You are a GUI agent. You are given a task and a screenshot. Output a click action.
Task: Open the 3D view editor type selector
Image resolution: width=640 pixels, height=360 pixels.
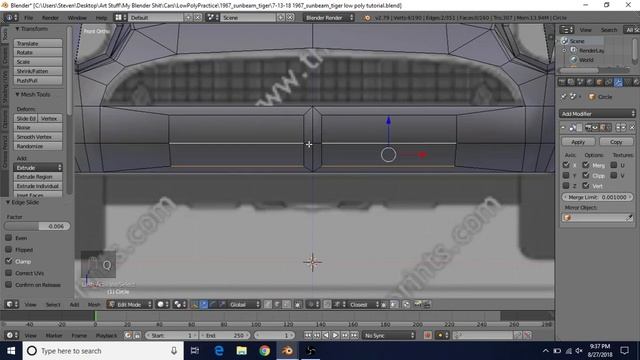[11, 304]
